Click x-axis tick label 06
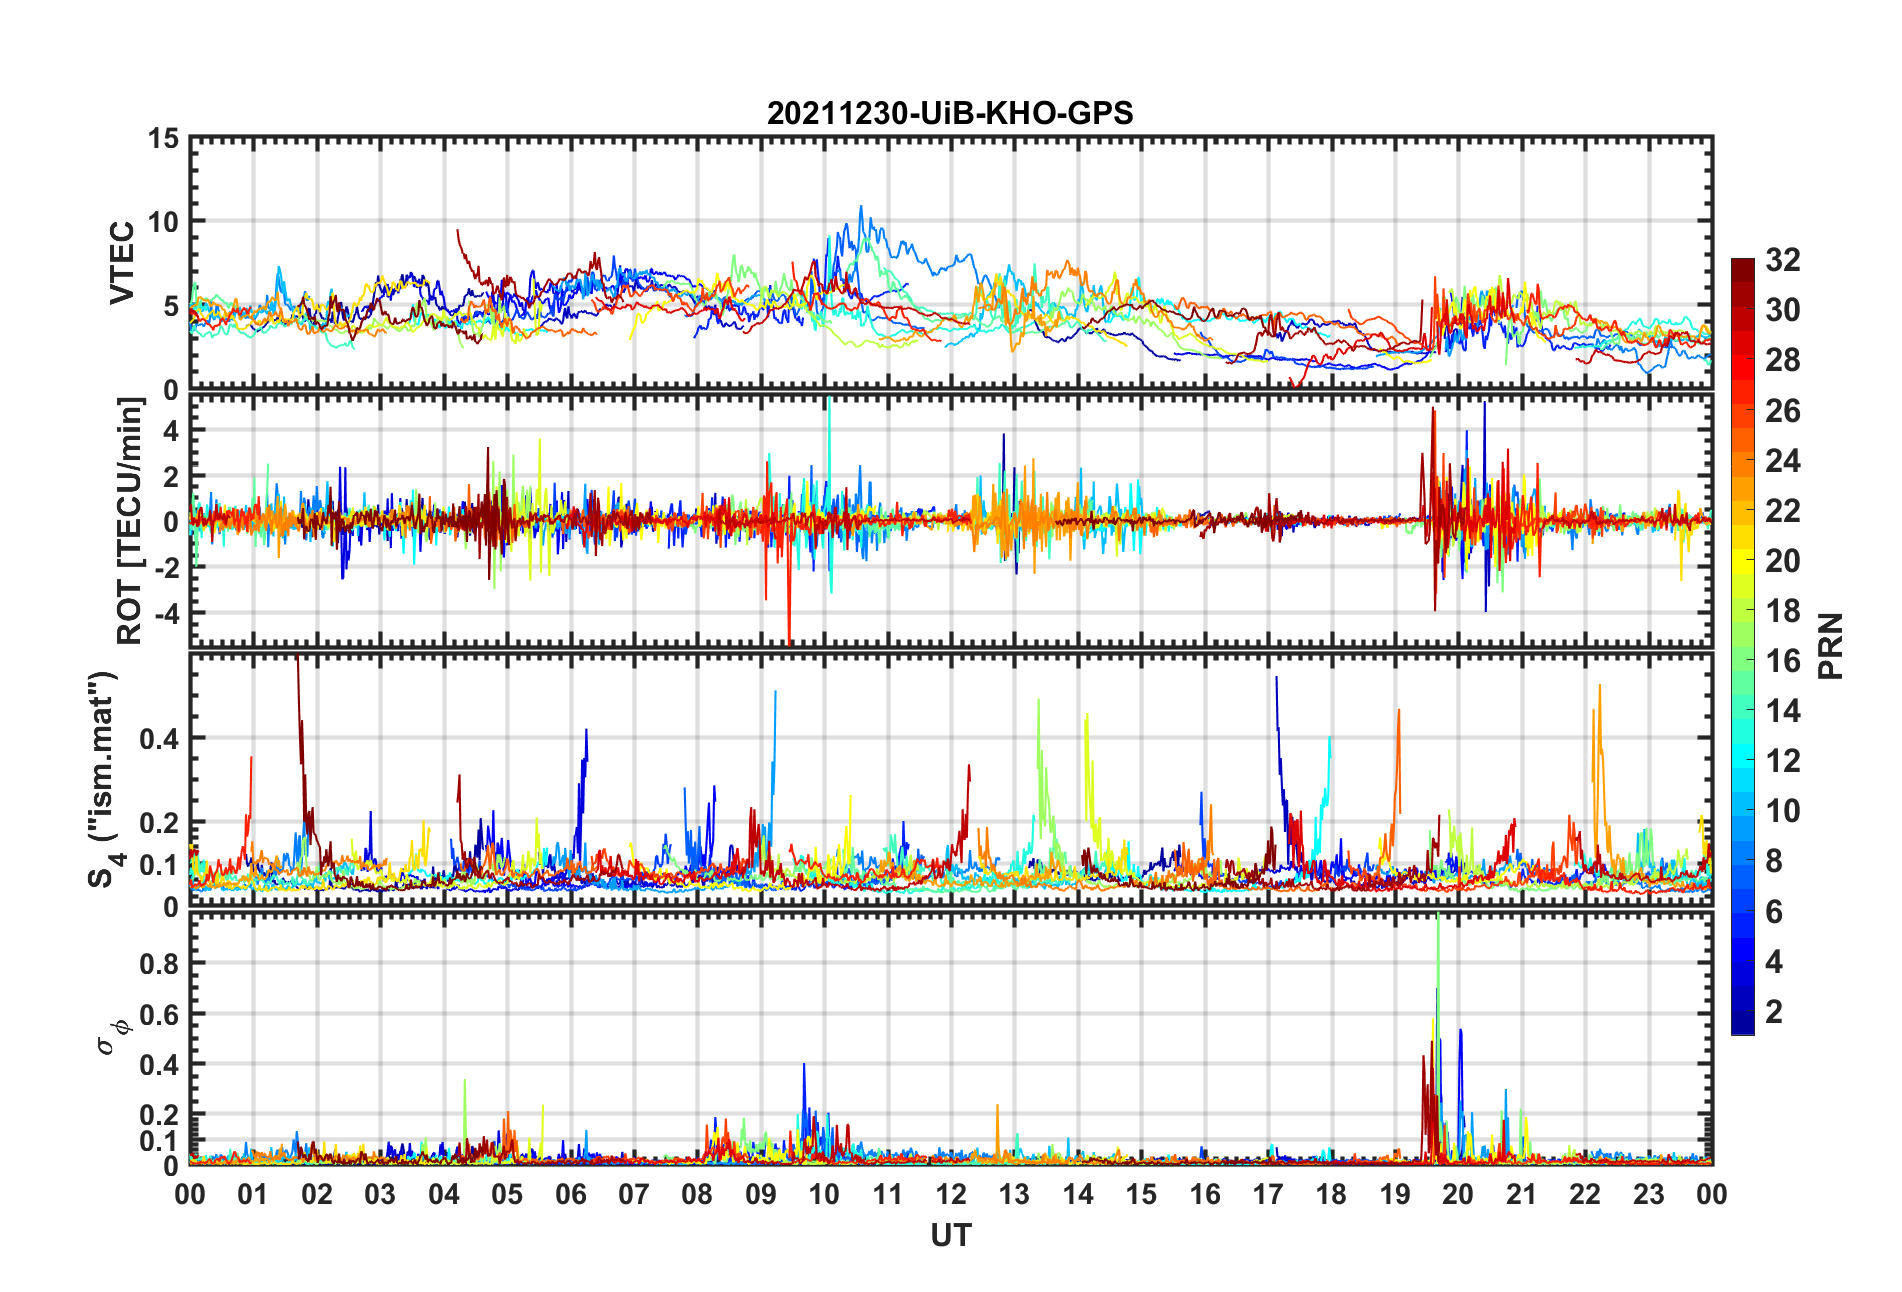Screen dimensions: 1902x1292 point(570,1194)
